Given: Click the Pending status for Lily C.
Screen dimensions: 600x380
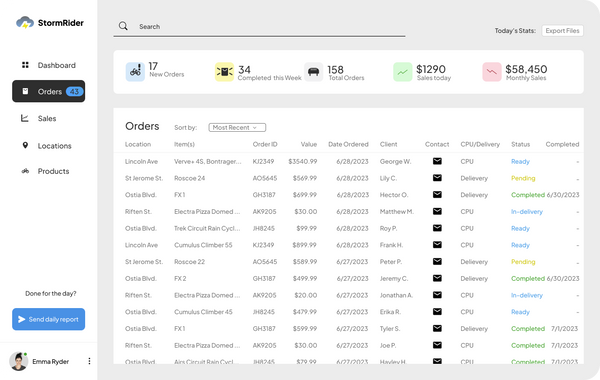Looking at the screenshot, I should pyautogui.click(x=523, y=178).
